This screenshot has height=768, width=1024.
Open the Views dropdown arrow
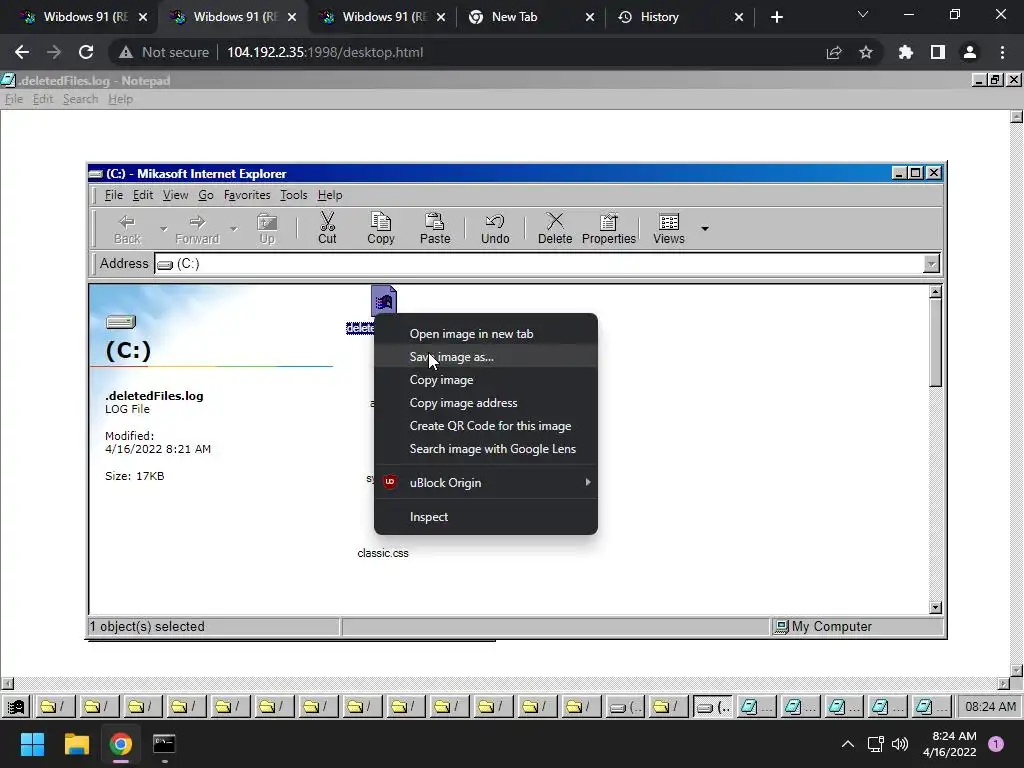(705, 229)
